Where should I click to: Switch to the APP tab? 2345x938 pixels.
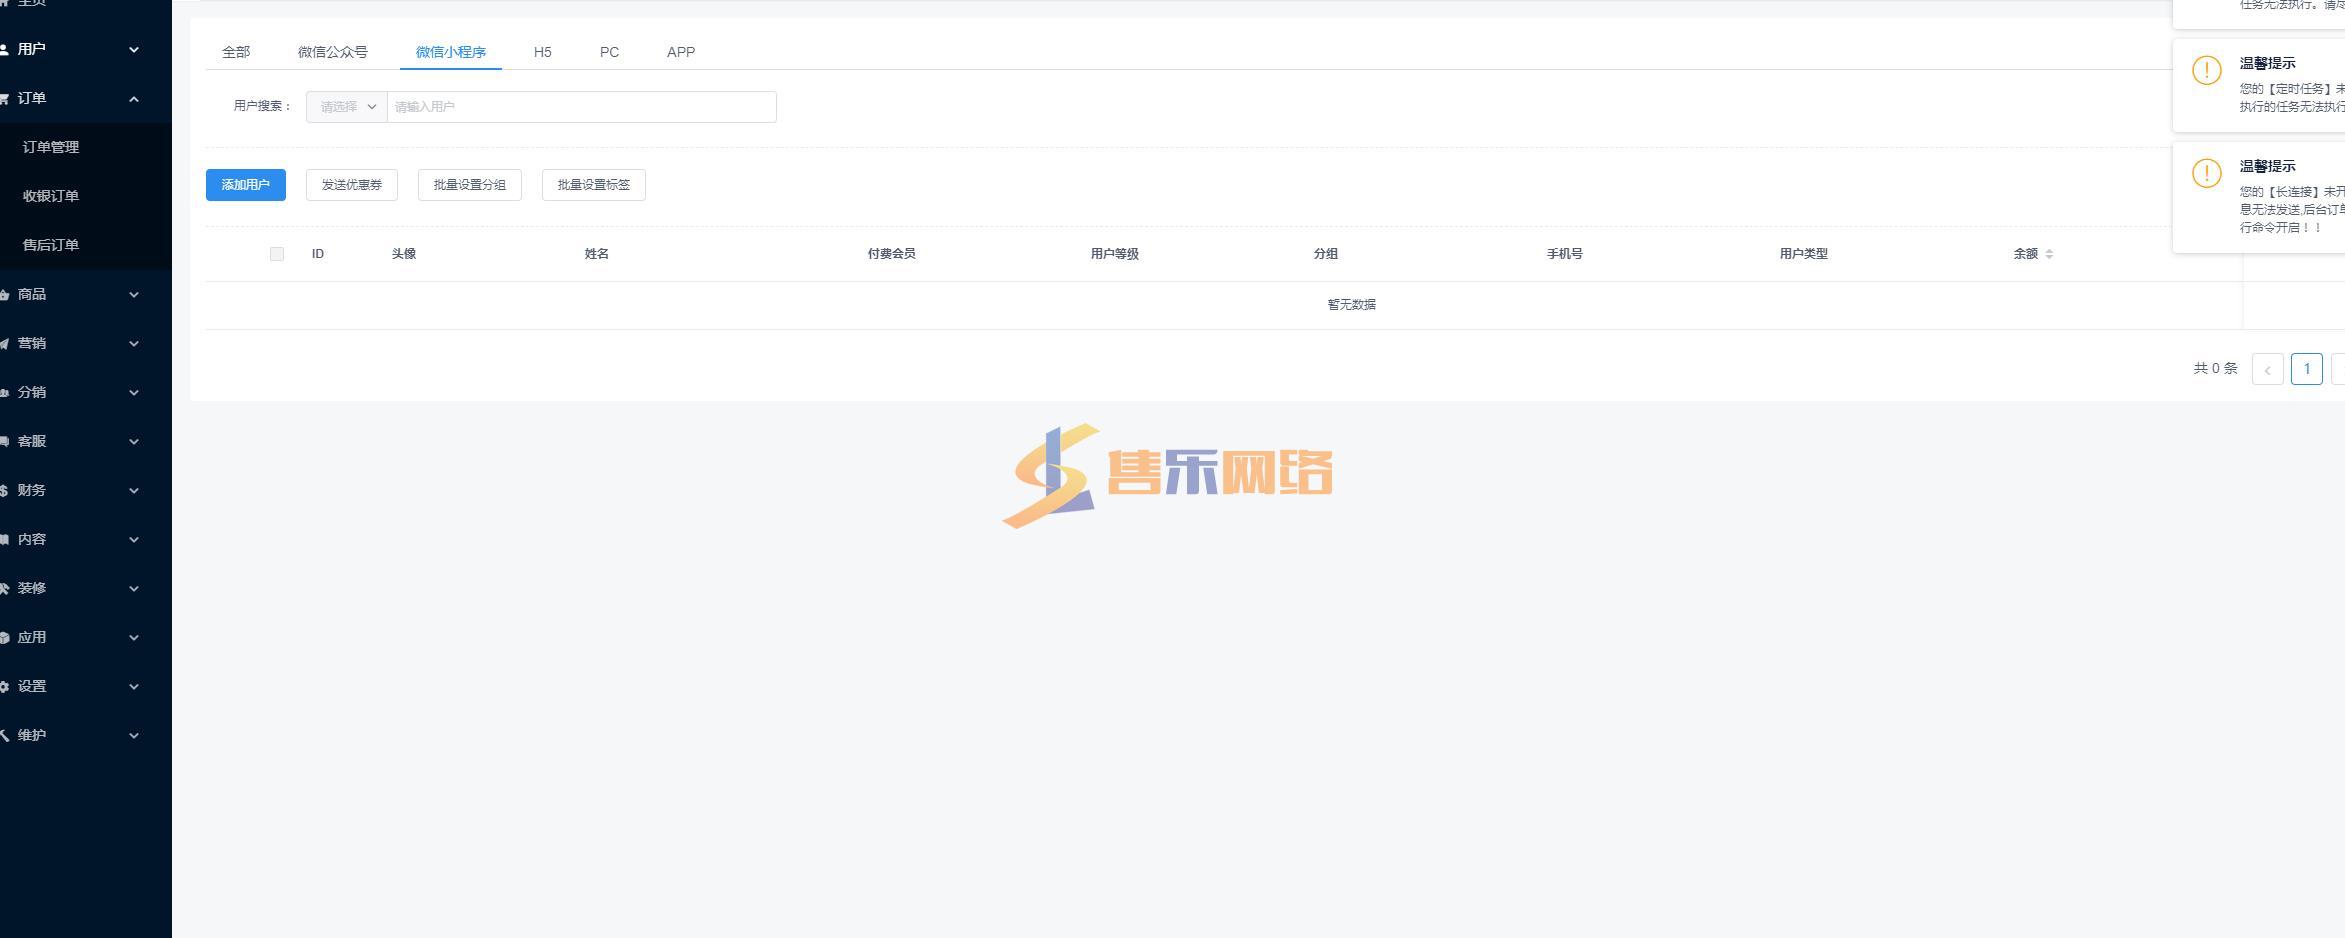(681, 52)
